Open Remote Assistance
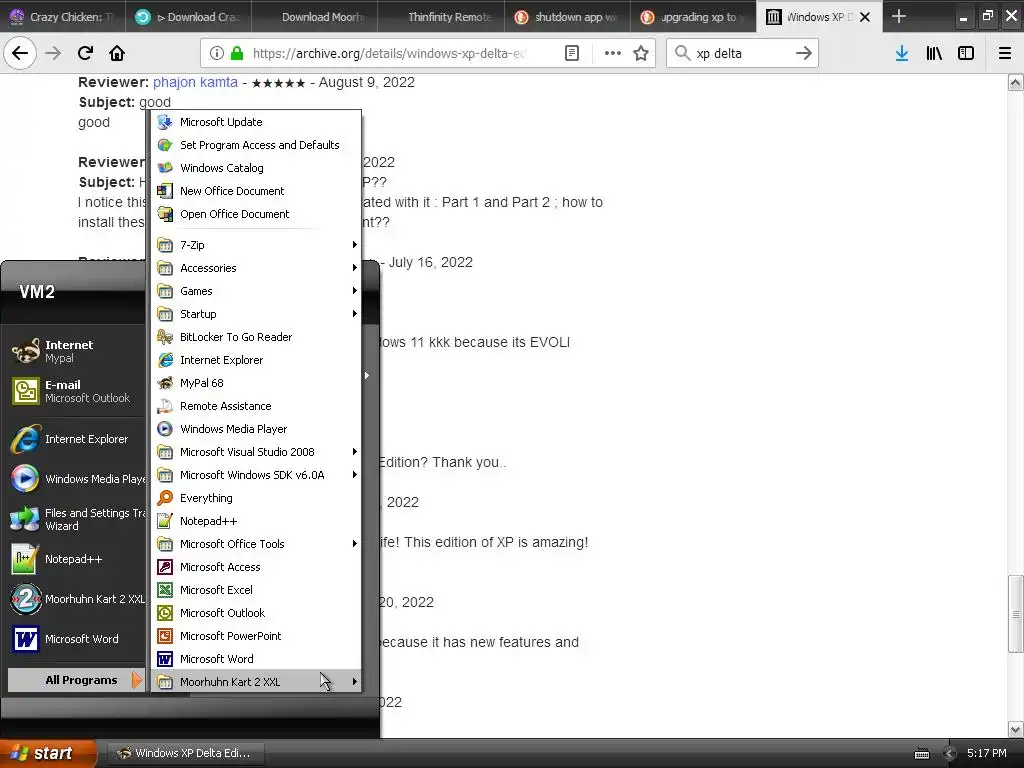 [256, 406]
